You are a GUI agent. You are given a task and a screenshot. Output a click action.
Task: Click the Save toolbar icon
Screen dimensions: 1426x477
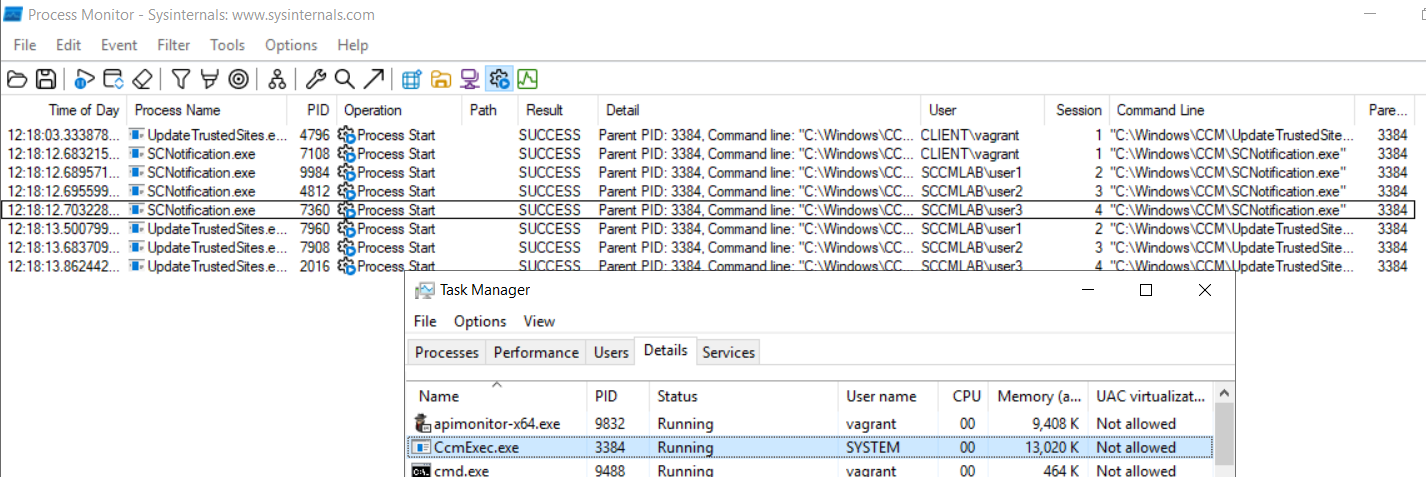pos(46,79)
